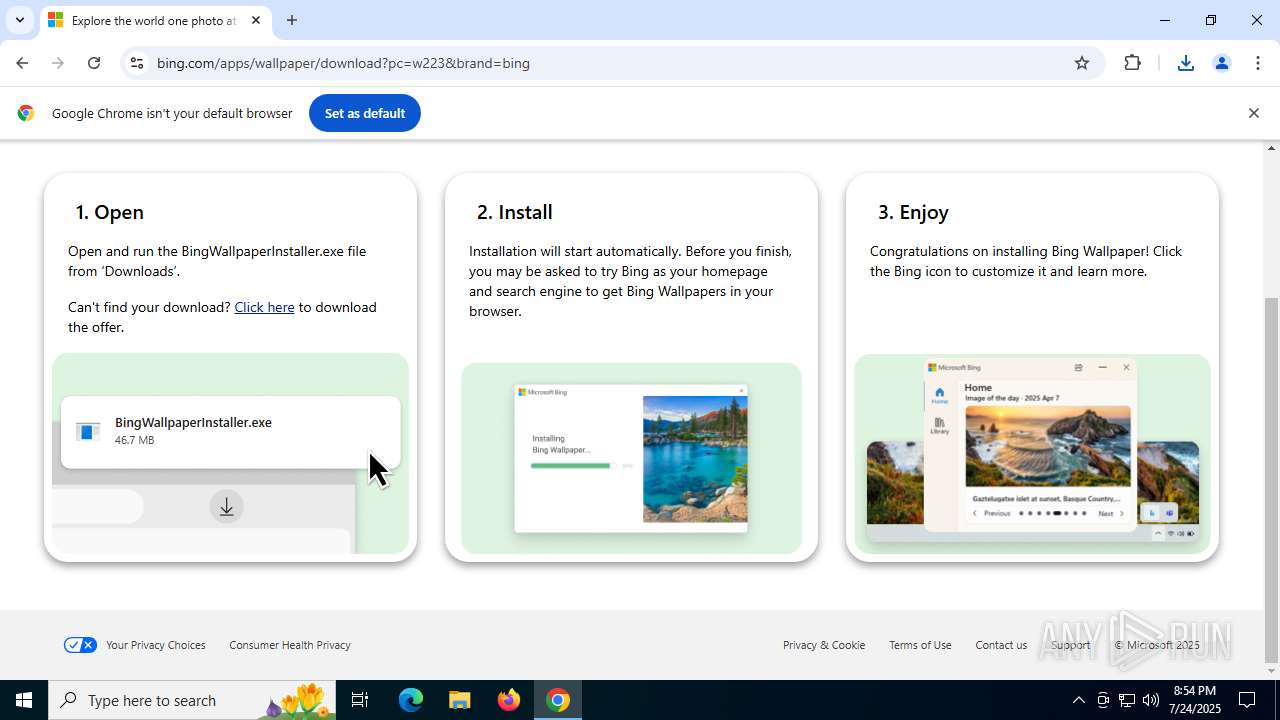Toggle Your Privacy Choices icon
The height and width of the screenshot is (720, 1280).
tap(81, 645)
